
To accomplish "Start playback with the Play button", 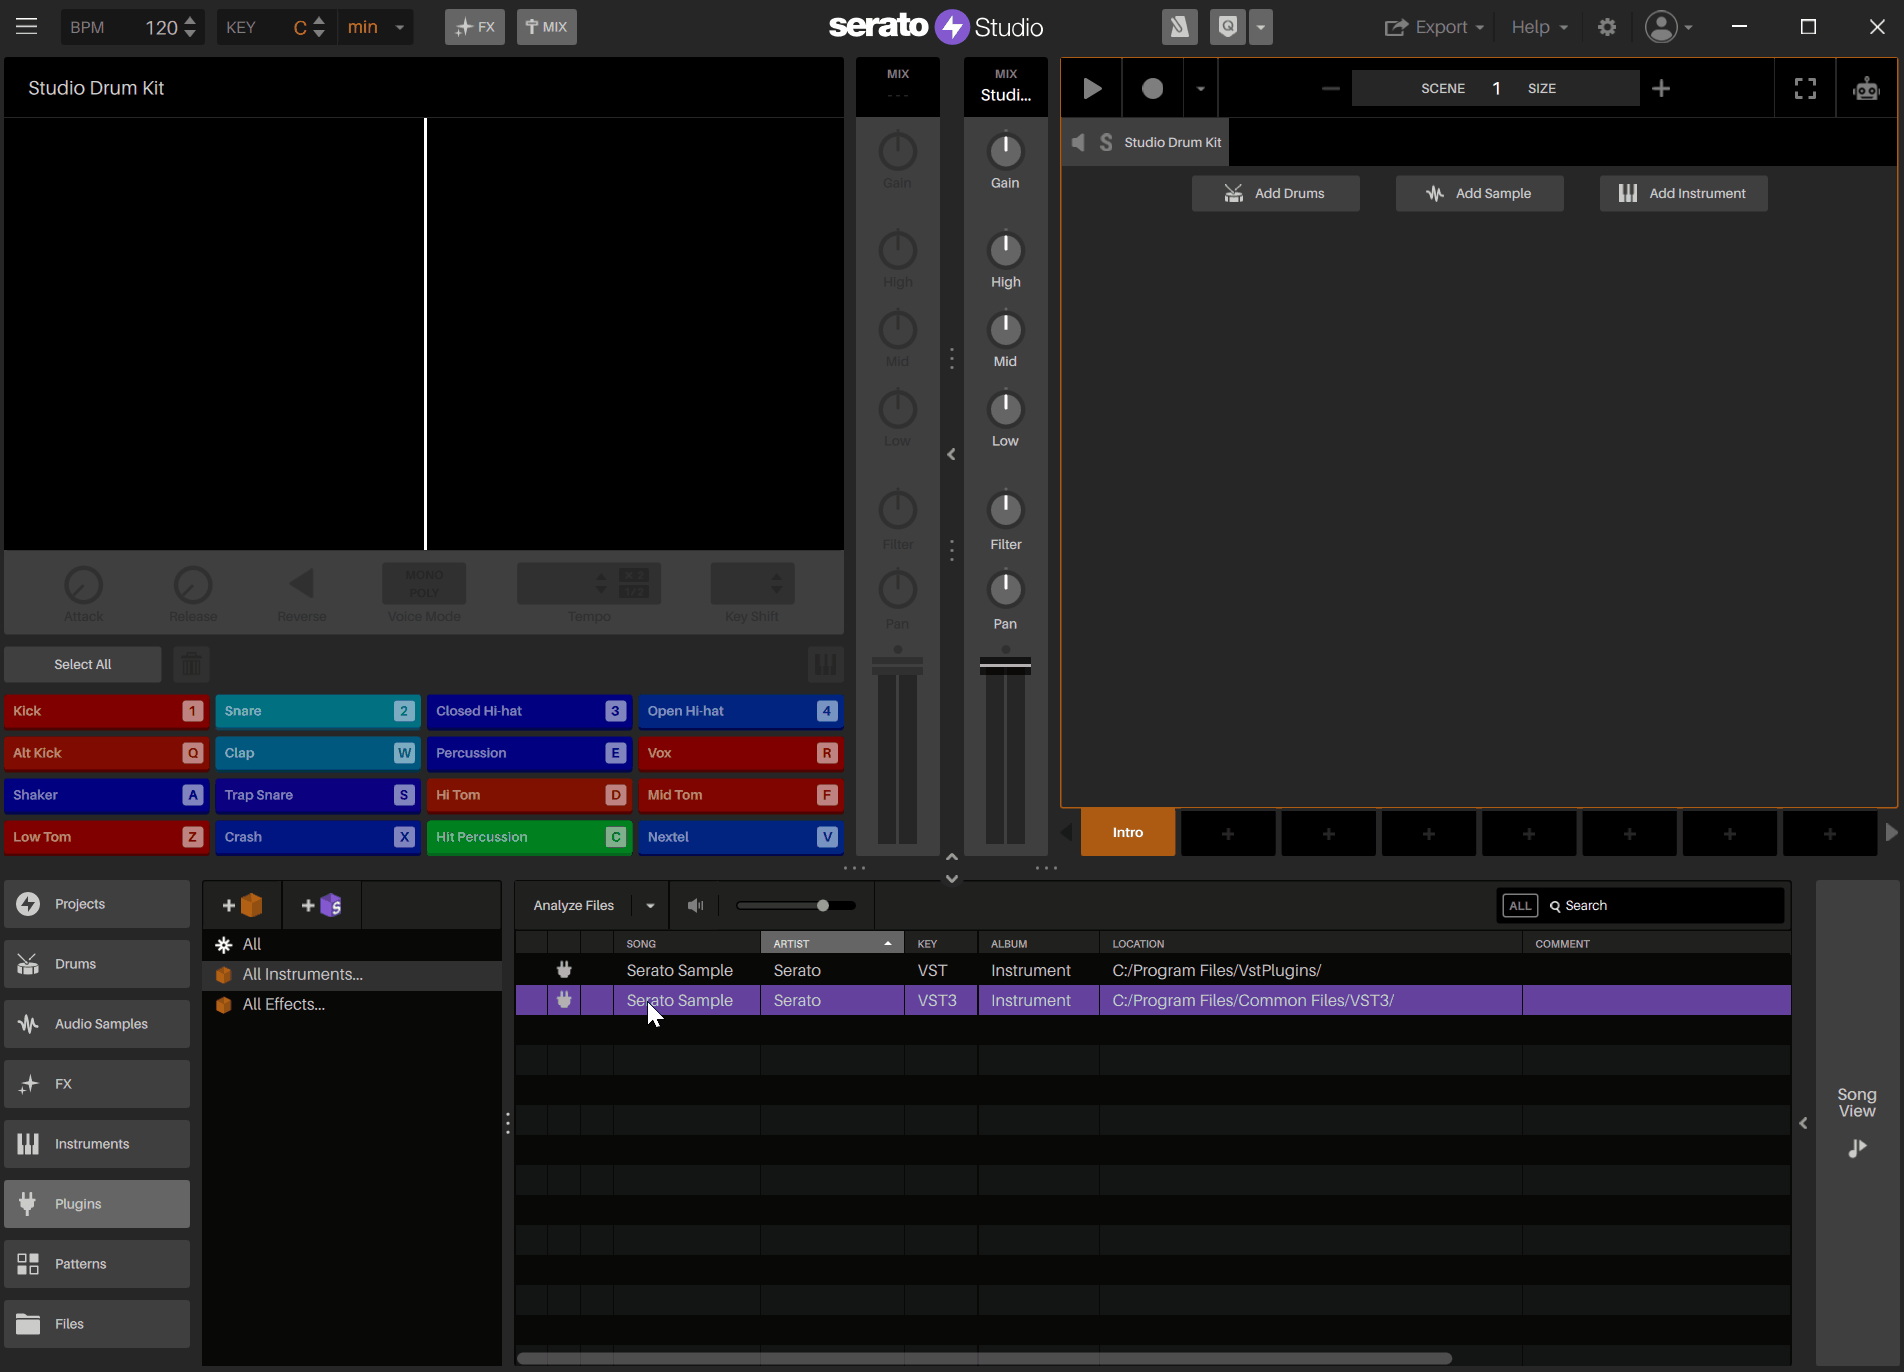I will [x=1092, y=88].
